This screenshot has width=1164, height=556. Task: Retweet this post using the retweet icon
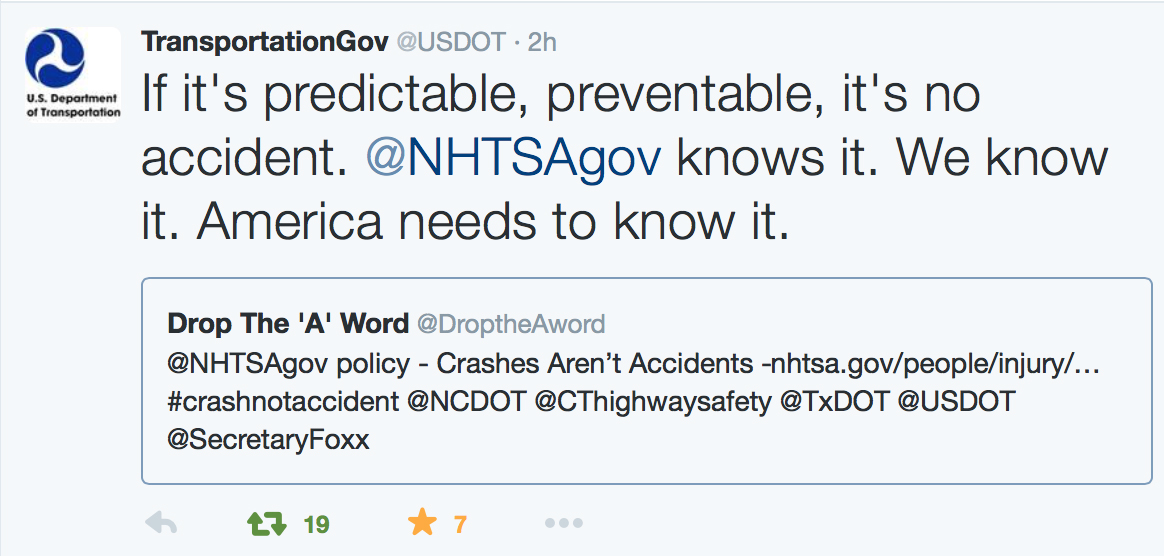pos(267,524)
